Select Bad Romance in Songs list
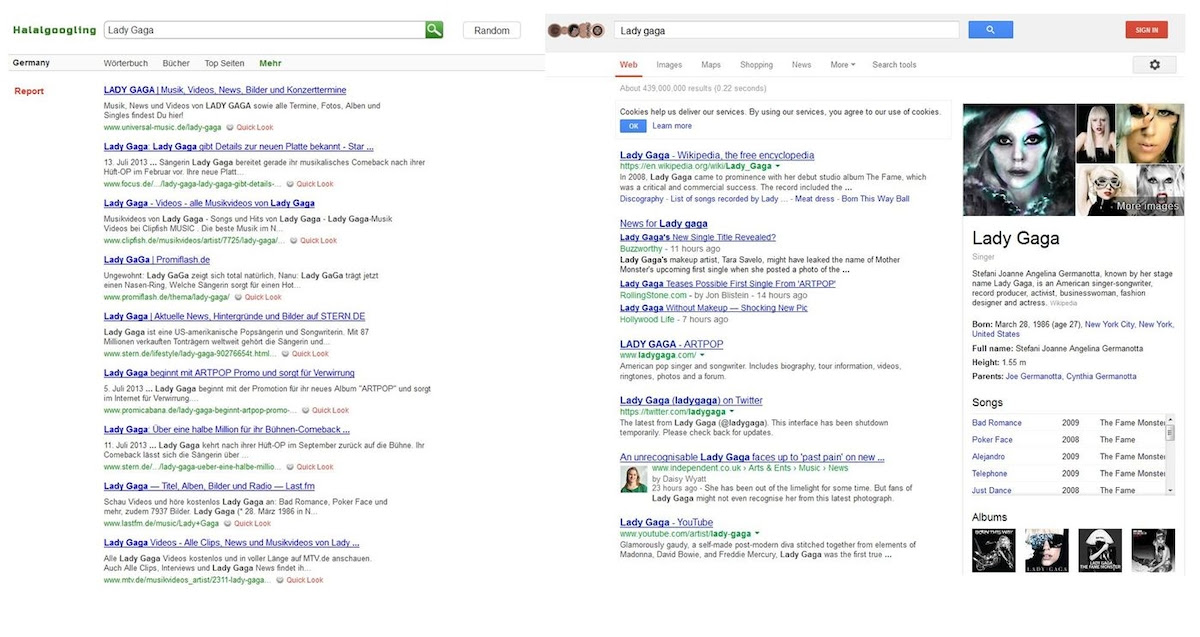1200x637 pixels. click(997, 423)
